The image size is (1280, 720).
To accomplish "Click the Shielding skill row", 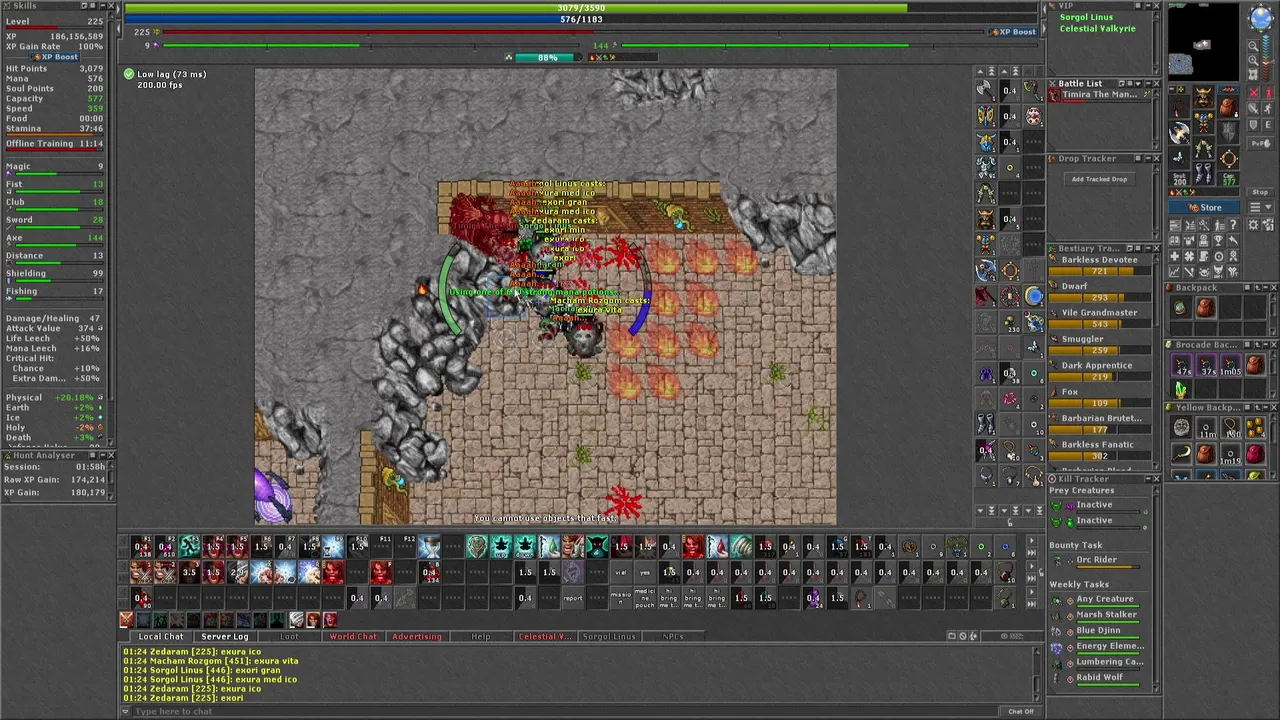I will click(55, 275).
